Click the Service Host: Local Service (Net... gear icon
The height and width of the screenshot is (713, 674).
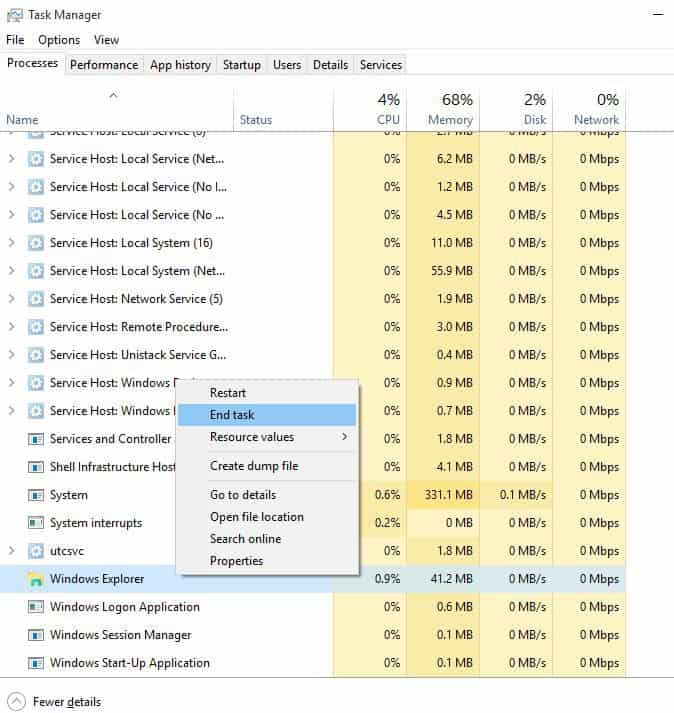click(35, 159)
